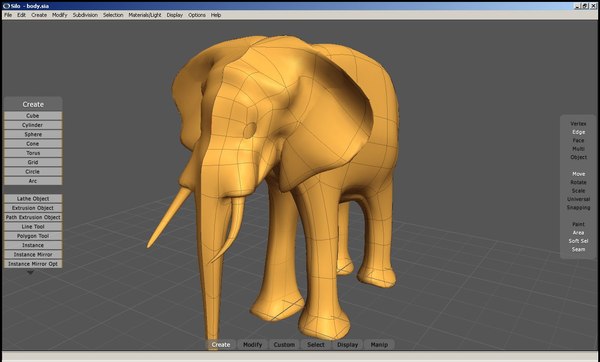The height and width of the screenshot is (362, 600).
Task: Click the Instance Mirror button
Action: pyautogui.click(x=33, y=254)
